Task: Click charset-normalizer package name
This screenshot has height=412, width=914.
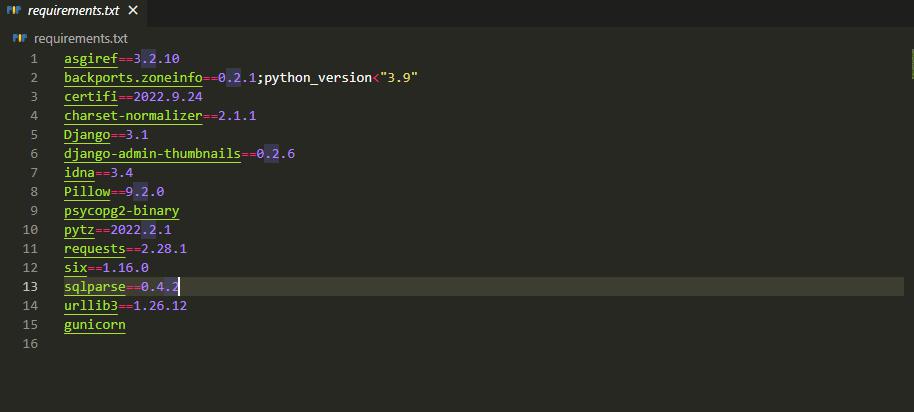Action: (133, 116)
